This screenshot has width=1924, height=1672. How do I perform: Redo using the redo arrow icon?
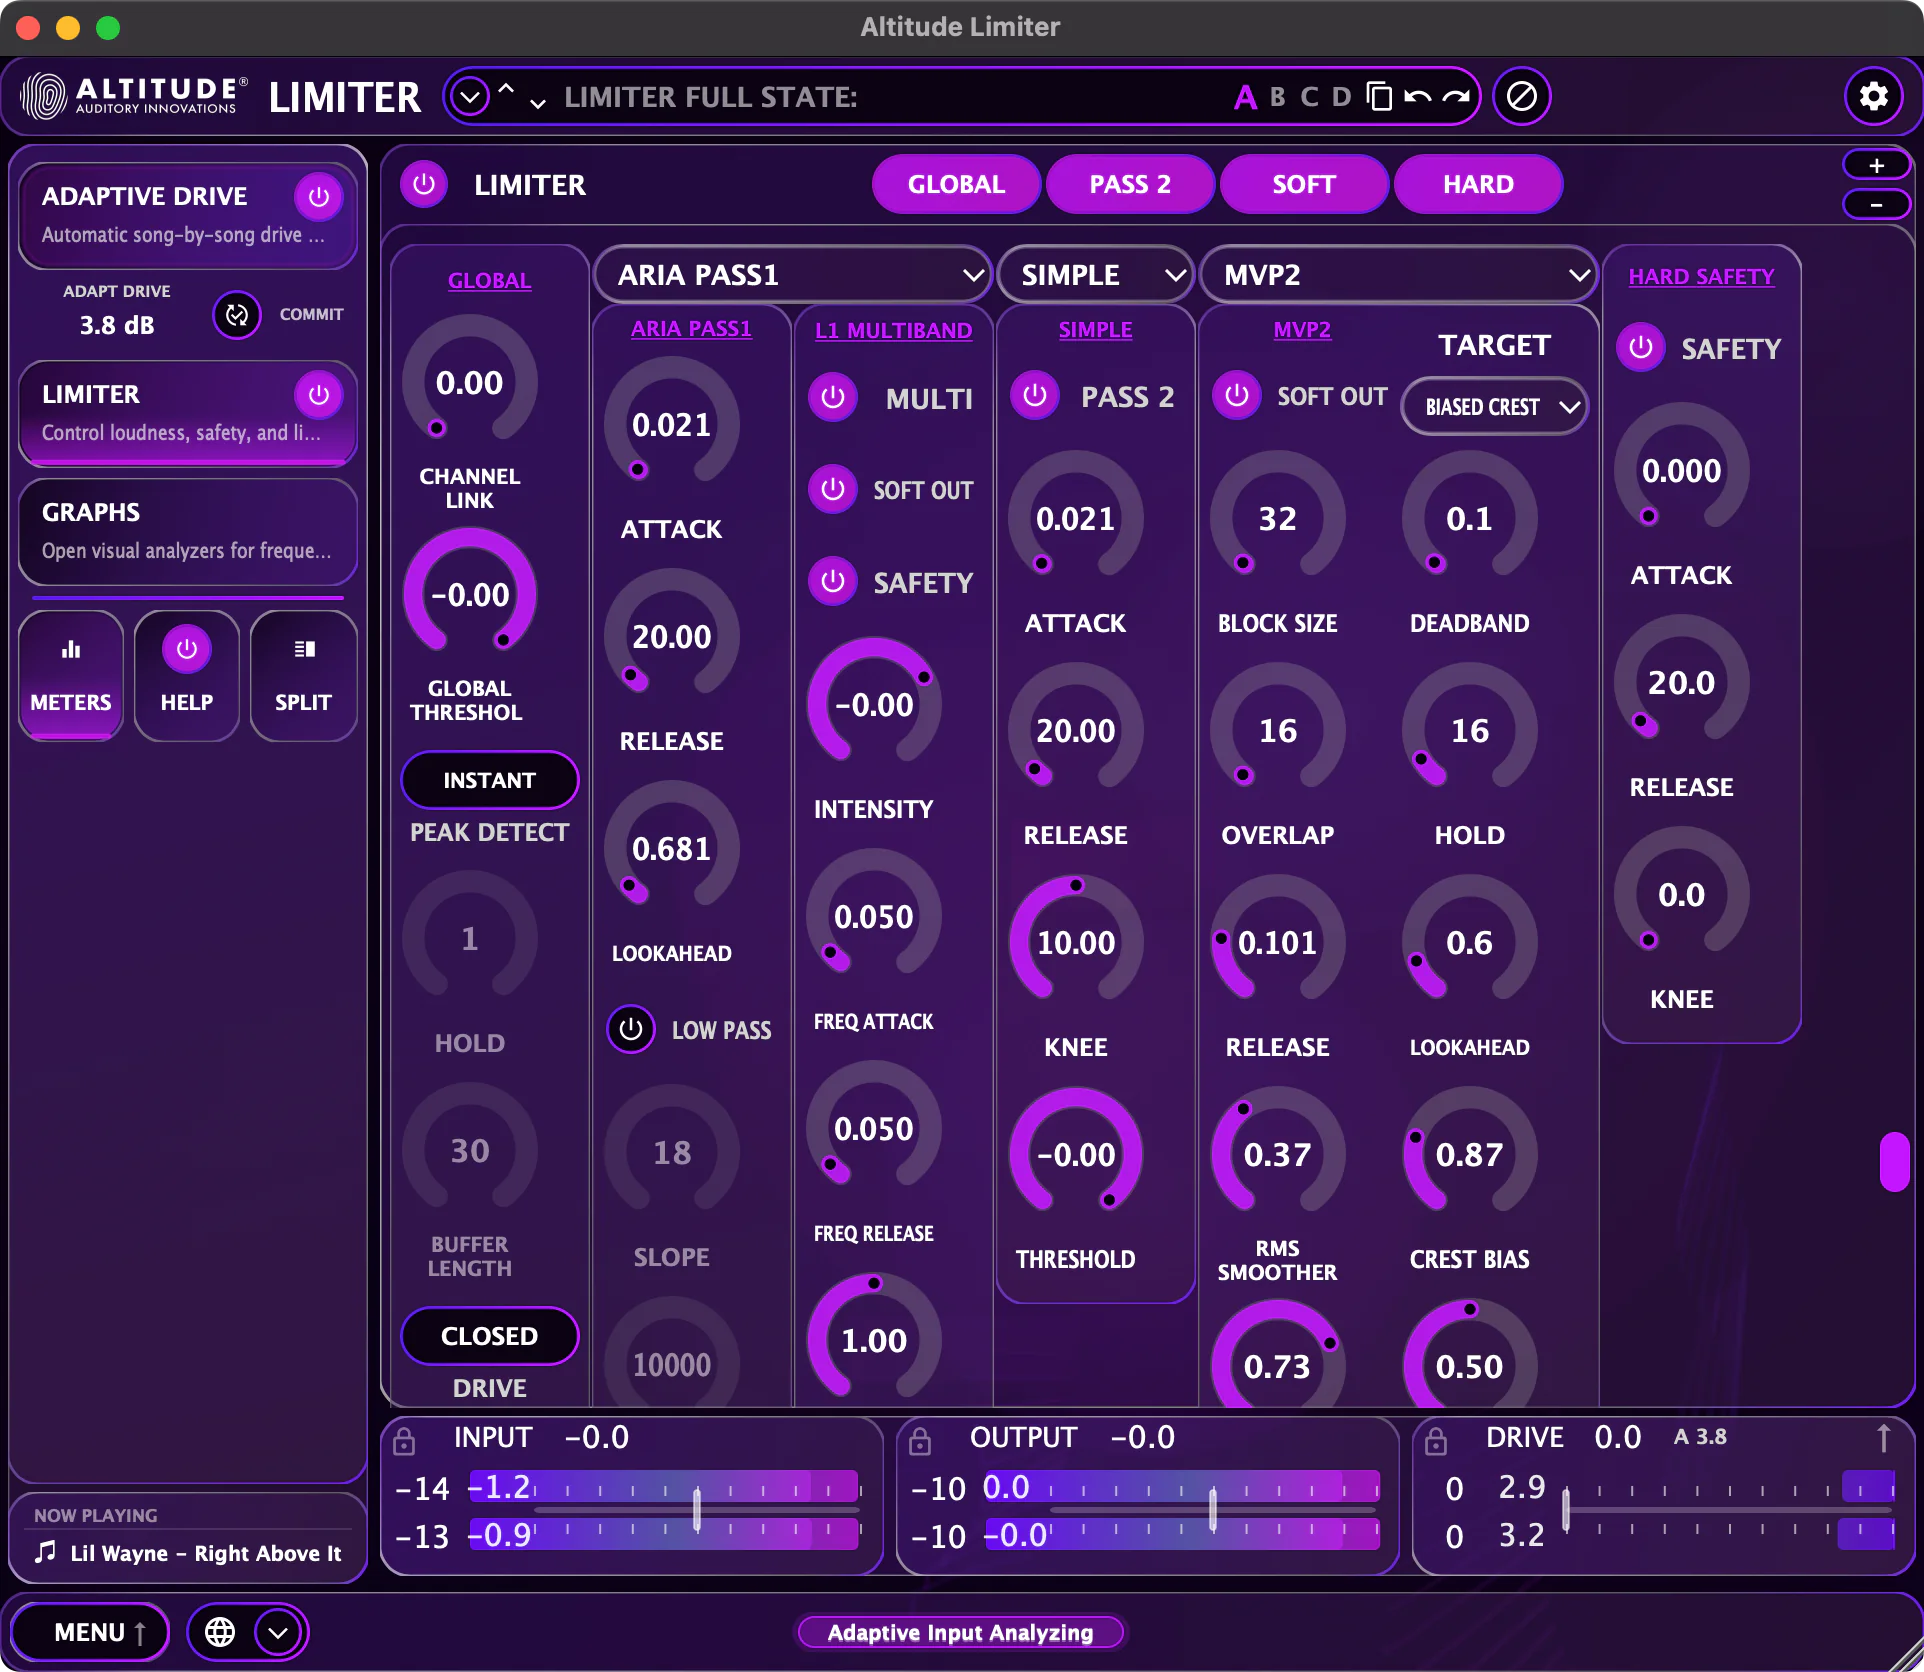tap(1457, 97)
